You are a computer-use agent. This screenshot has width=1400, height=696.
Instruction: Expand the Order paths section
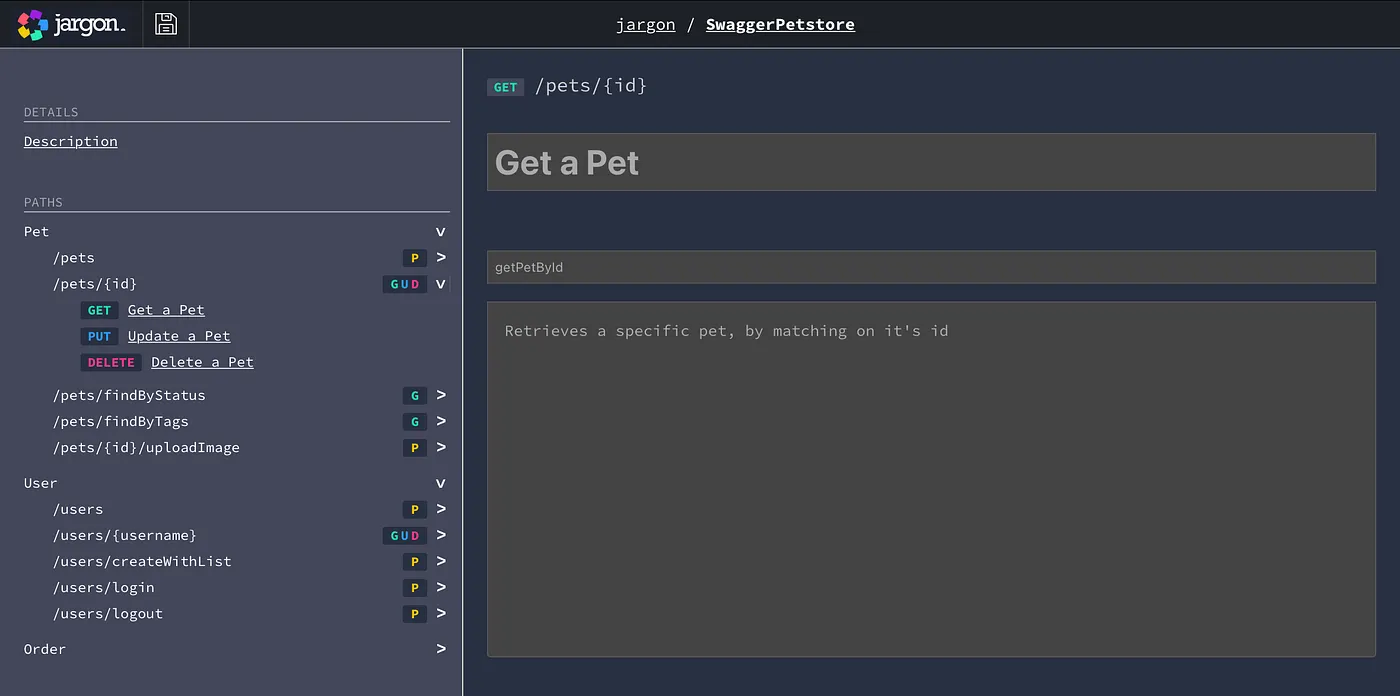coord(440,648)
